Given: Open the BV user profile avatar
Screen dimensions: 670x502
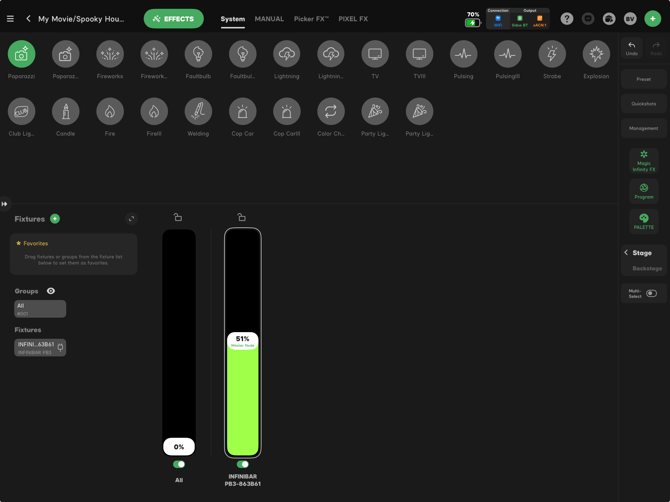Looking at the screenshot, I should point(630,19).
